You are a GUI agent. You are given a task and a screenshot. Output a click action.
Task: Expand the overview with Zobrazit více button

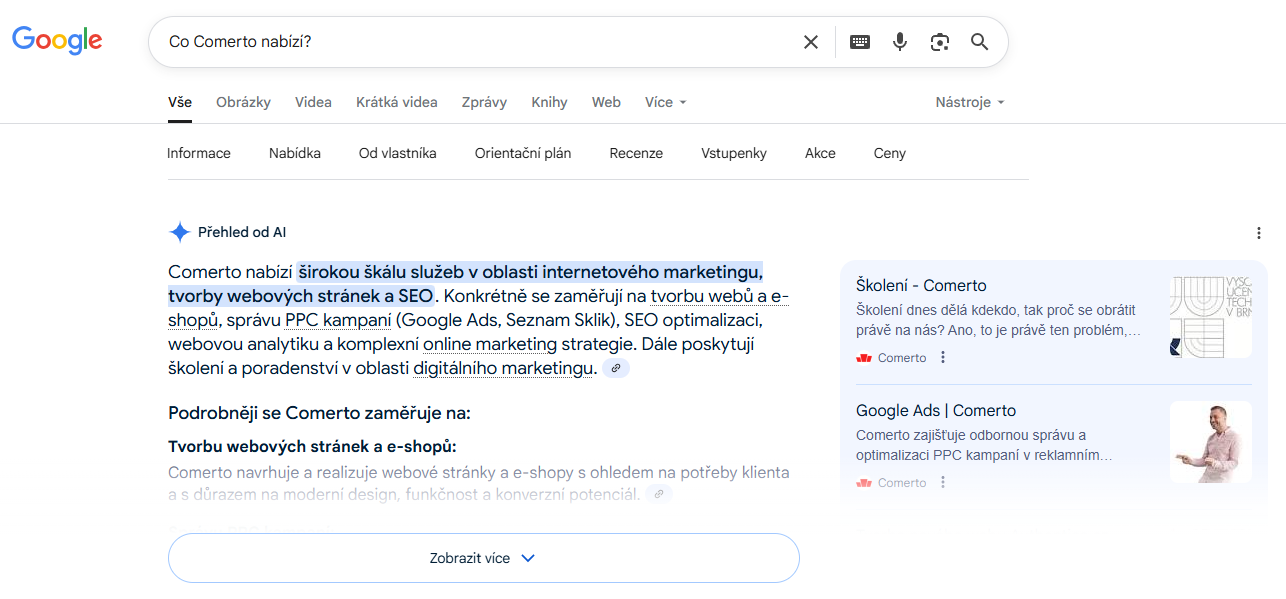pos(484,558)
